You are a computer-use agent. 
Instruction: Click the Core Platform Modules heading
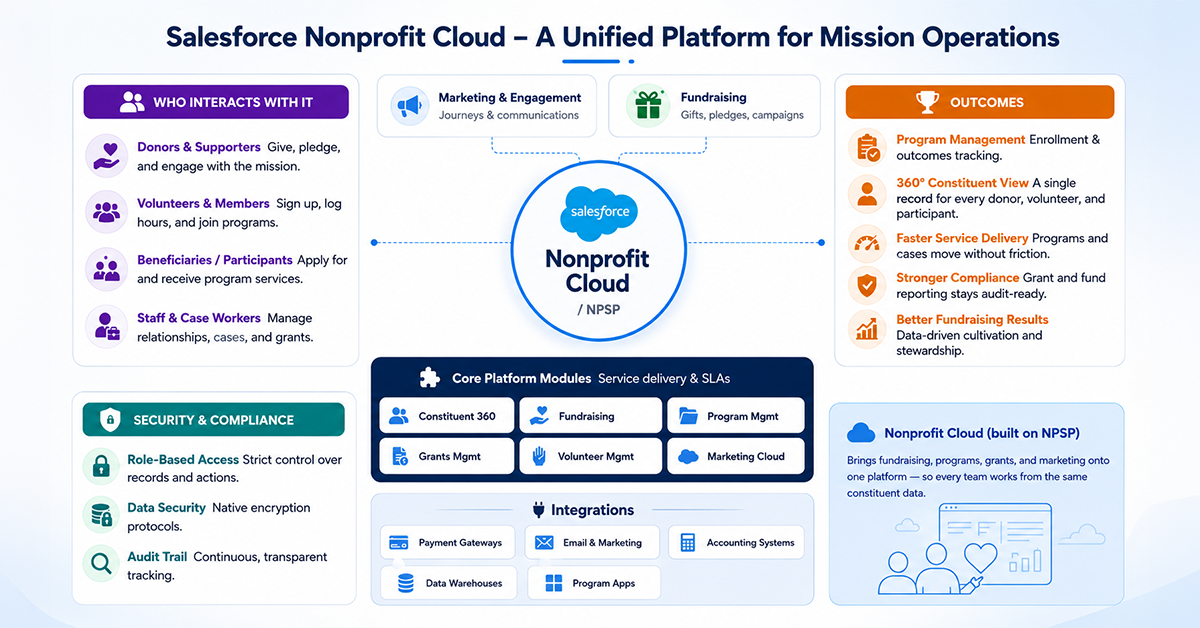[x=521, y=379]
